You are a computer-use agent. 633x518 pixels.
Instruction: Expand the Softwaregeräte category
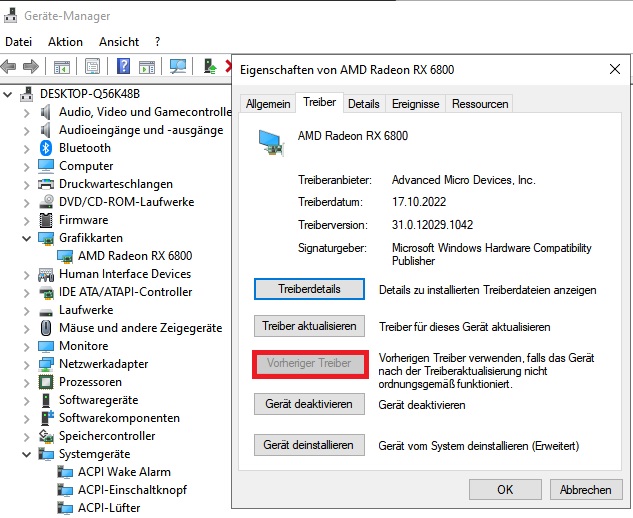(x=27, y=401)
